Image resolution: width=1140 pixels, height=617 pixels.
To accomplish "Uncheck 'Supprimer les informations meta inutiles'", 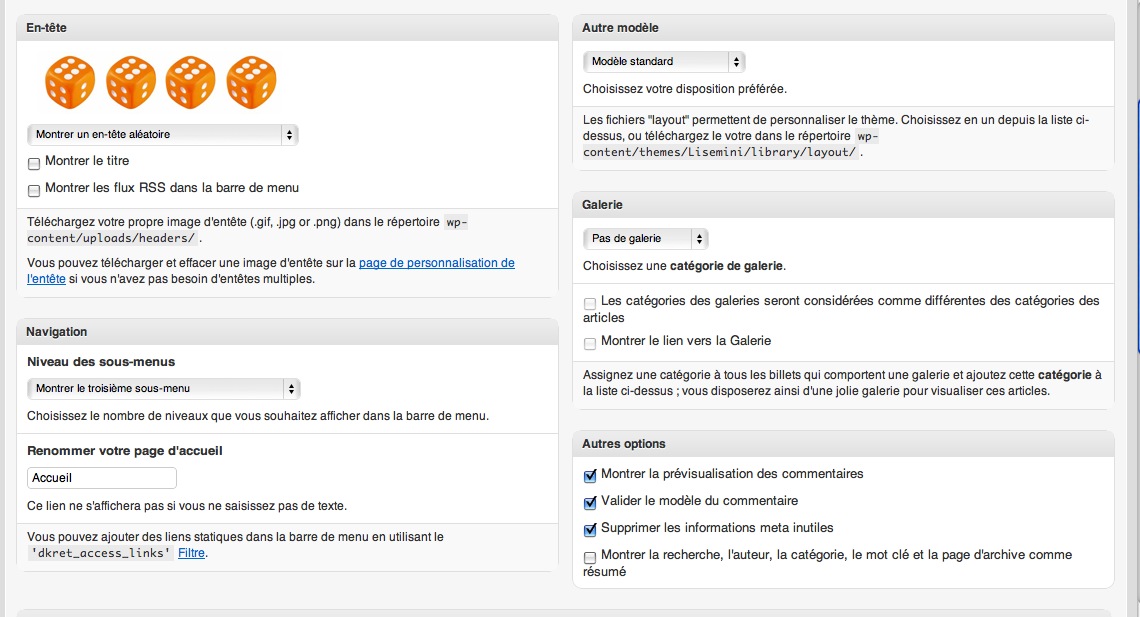I will point(590,530).
